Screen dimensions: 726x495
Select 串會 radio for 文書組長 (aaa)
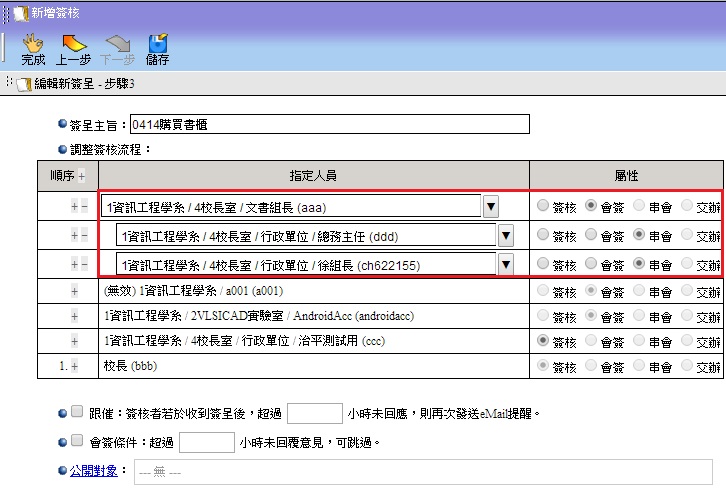click(639, 205)
